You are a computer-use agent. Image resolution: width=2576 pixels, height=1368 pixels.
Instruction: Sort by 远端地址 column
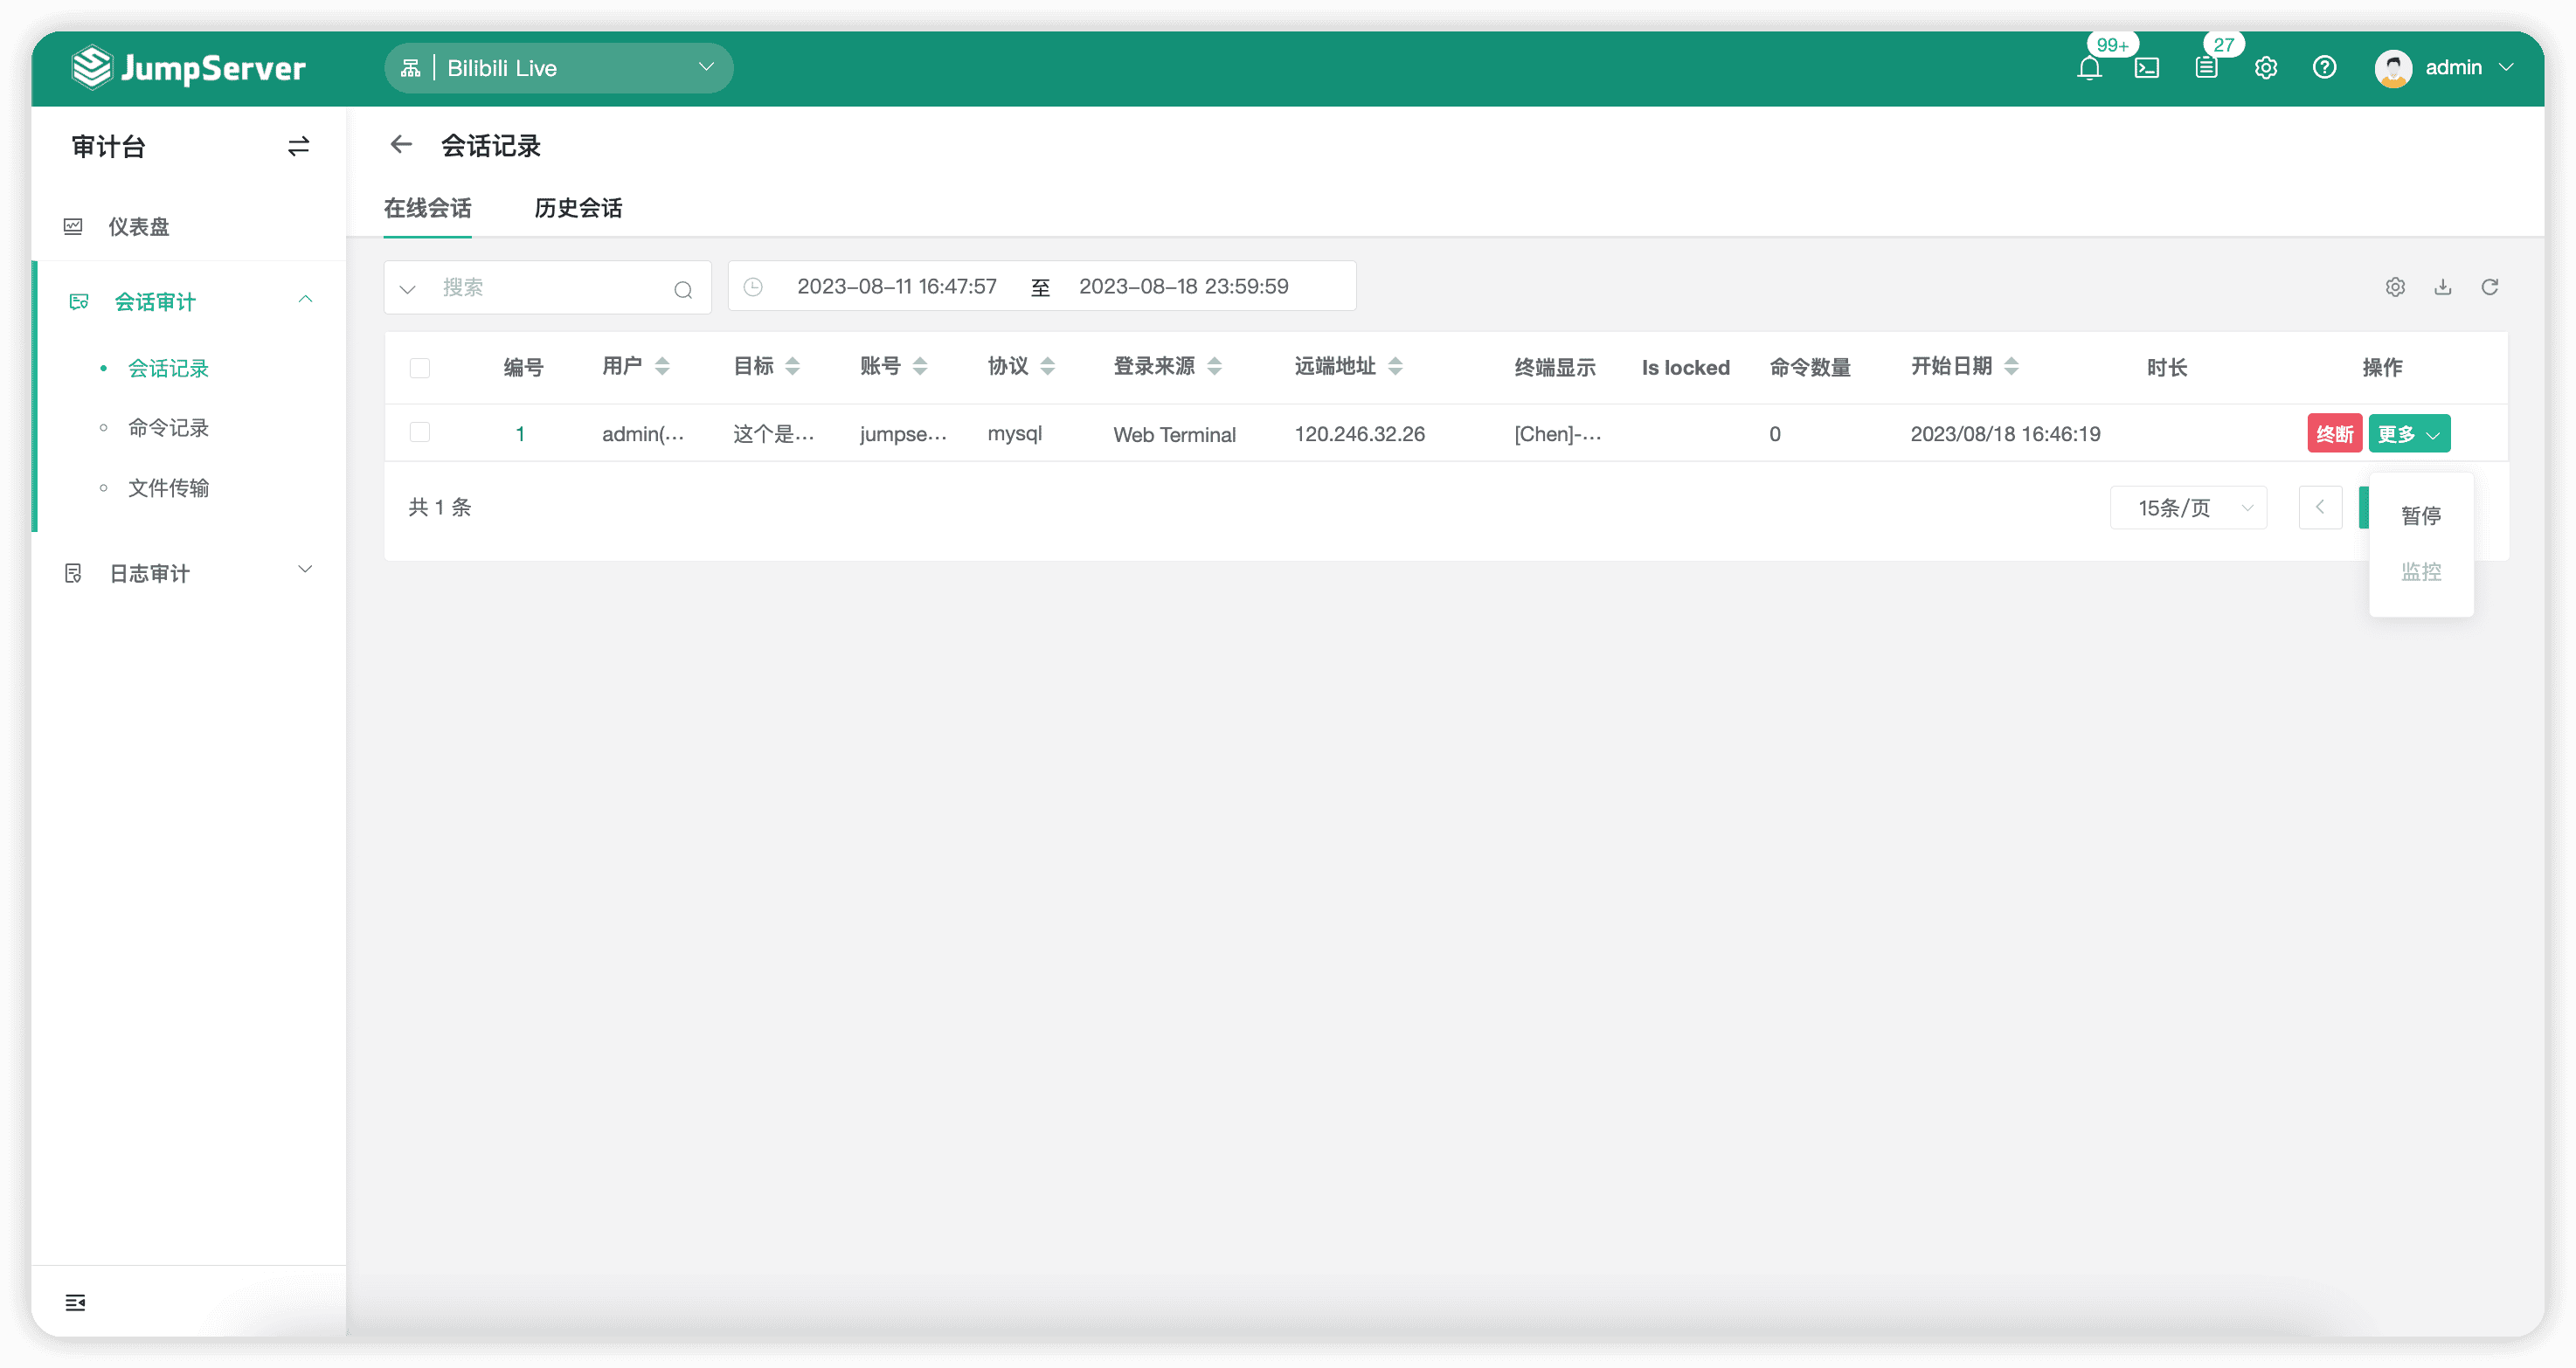point(1395,367)
